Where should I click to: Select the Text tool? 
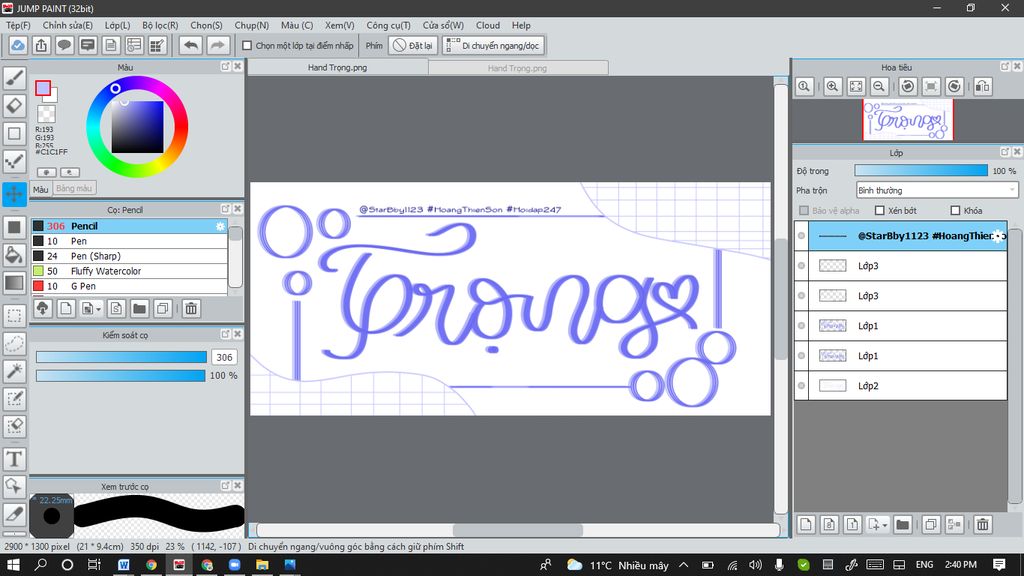(14, 458)
